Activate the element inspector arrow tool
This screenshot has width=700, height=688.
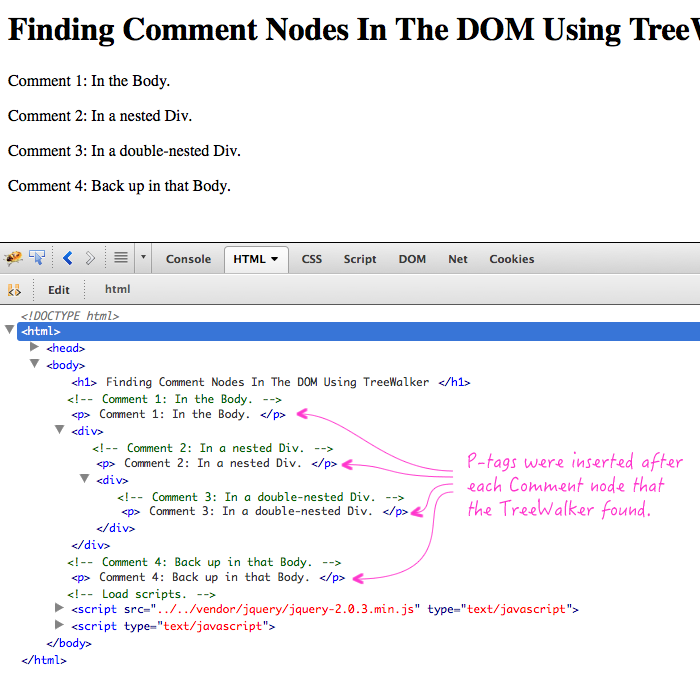click(37, 258)
